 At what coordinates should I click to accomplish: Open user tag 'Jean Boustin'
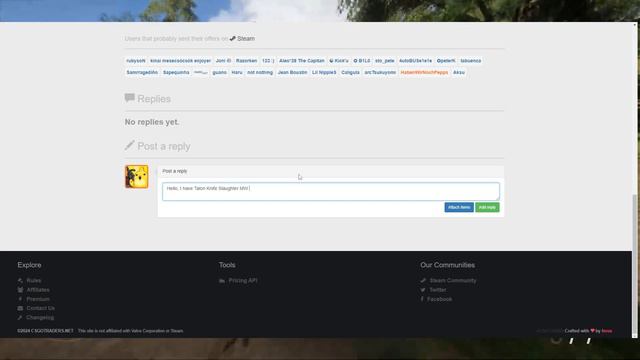tap(292, 72)
